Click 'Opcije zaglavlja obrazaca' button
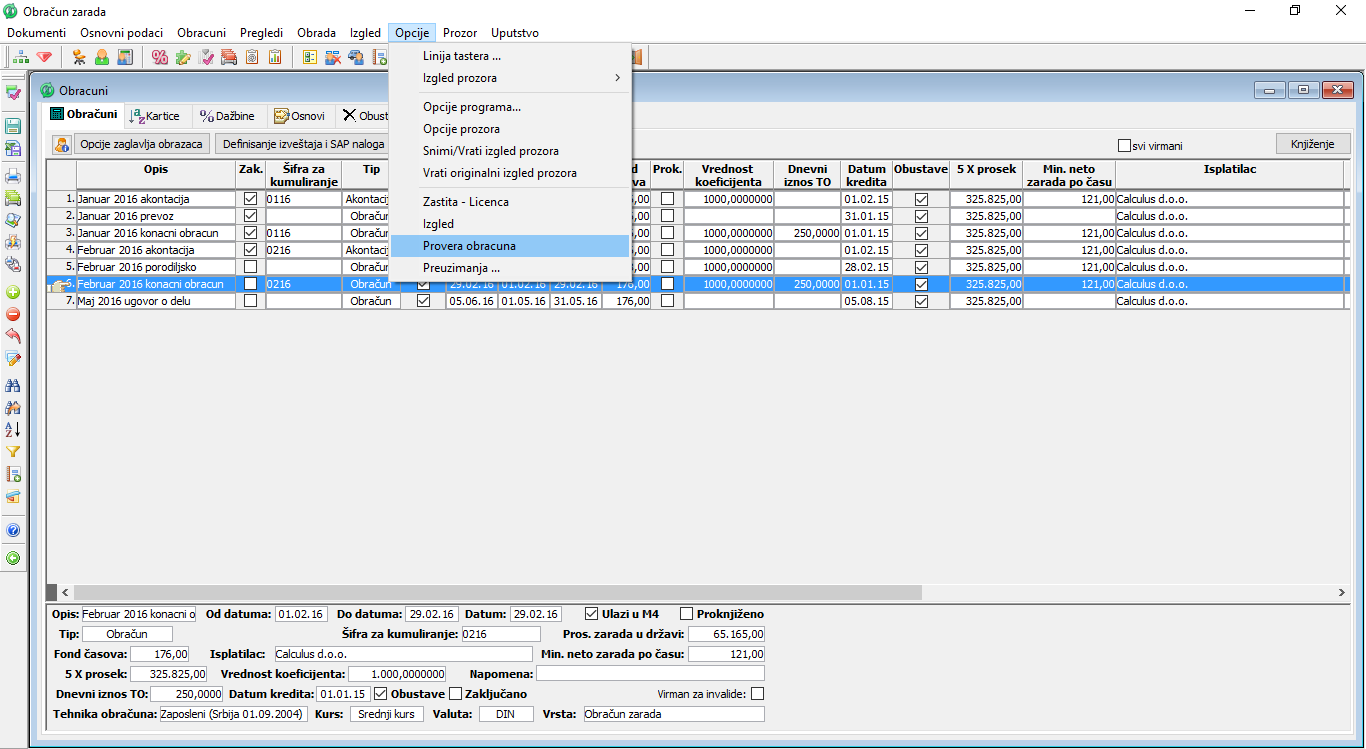This screenshot has width=1366, height=749. [142, 144]
